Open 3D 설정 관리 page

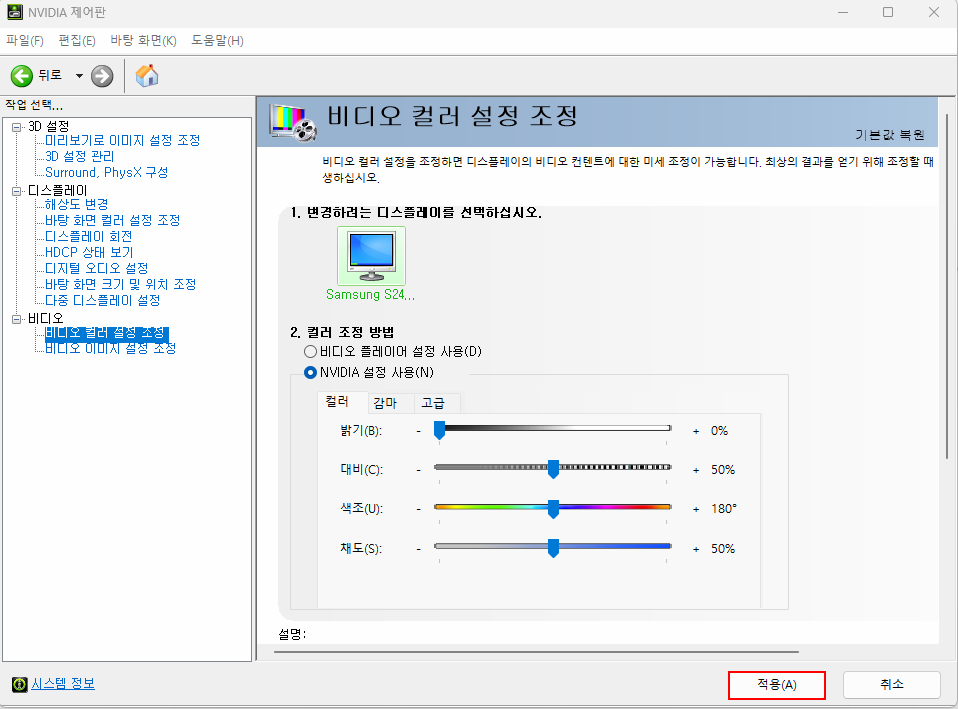click(79, 156)
